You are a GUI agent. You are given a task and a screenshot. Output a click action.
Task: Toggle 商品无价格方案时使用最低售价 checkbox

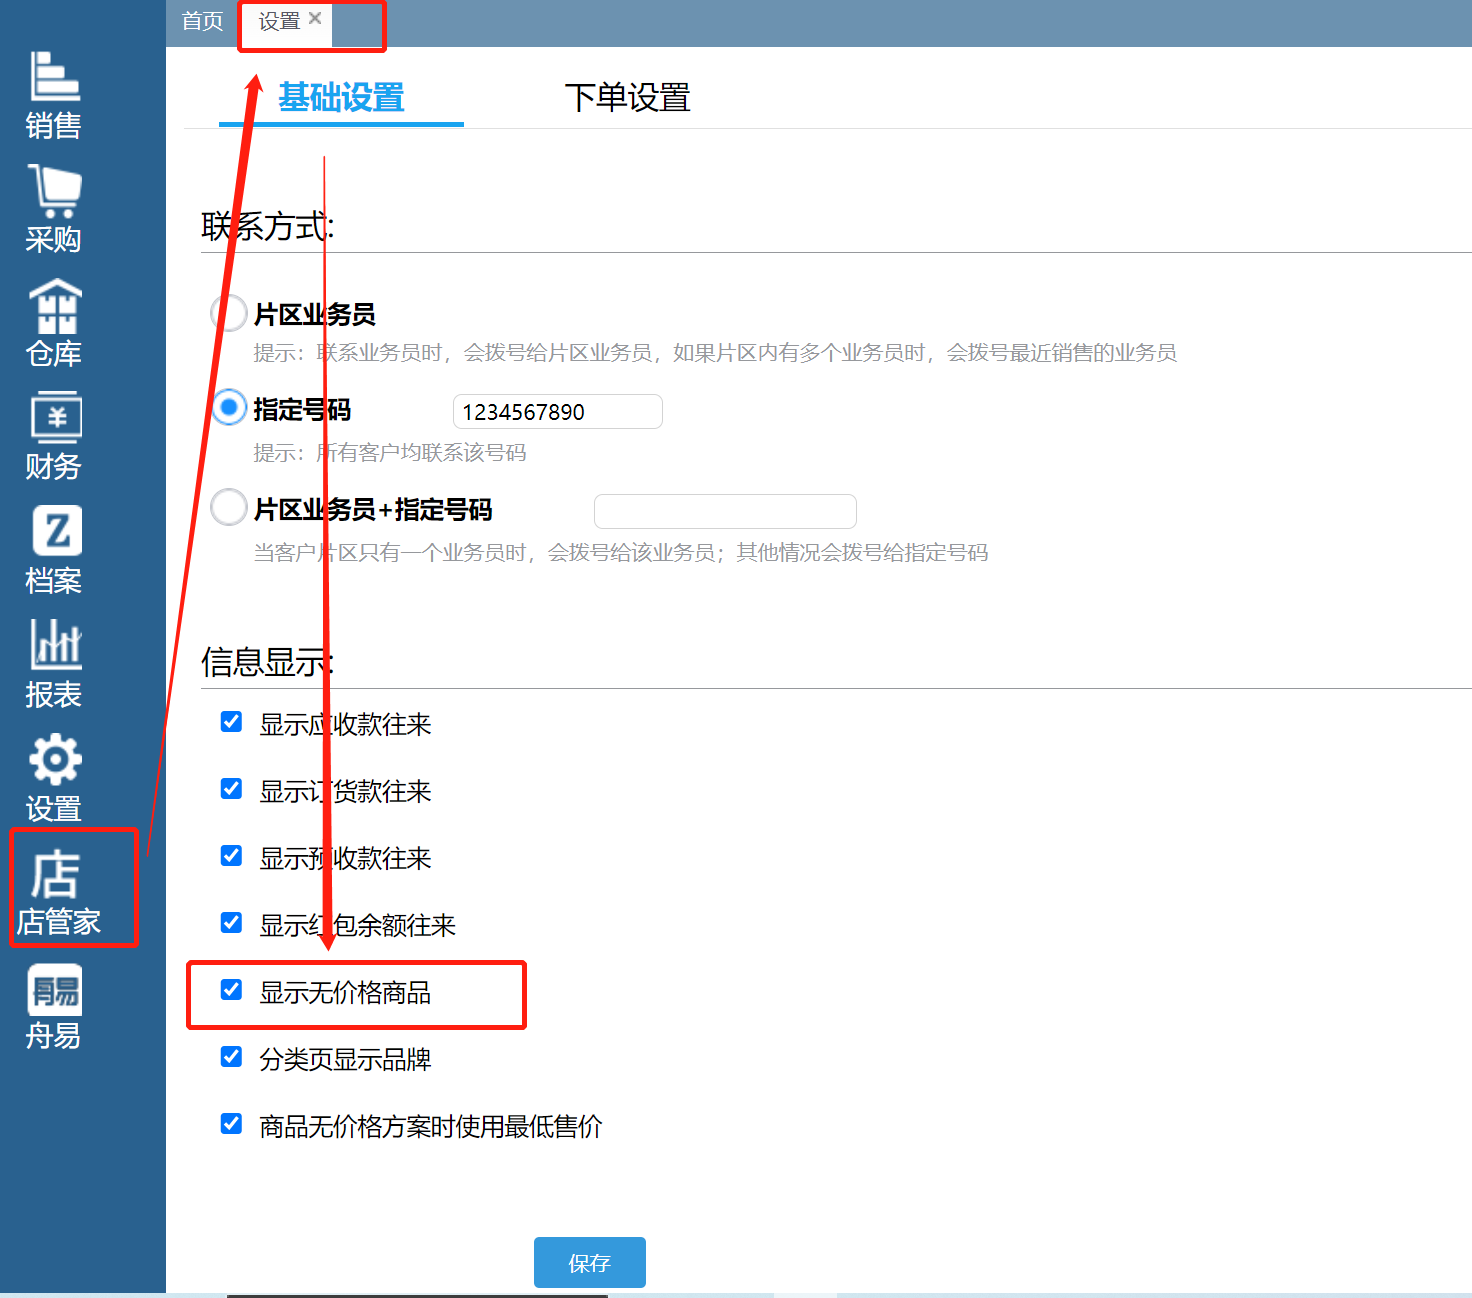point(231,1124)
